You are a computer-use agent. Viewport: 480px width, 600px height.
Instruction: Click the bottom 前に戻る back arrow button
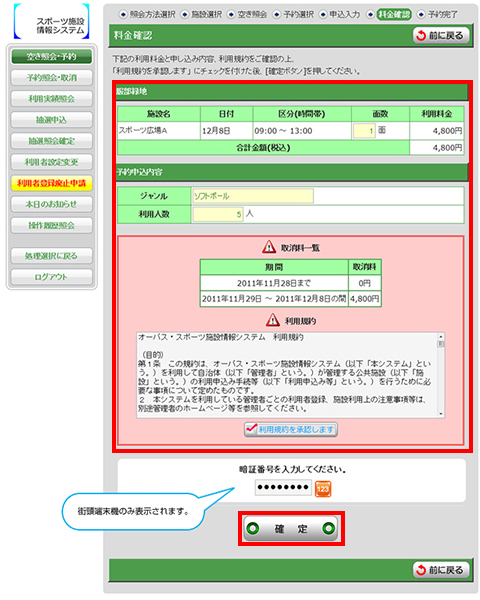tap(441, 570)
